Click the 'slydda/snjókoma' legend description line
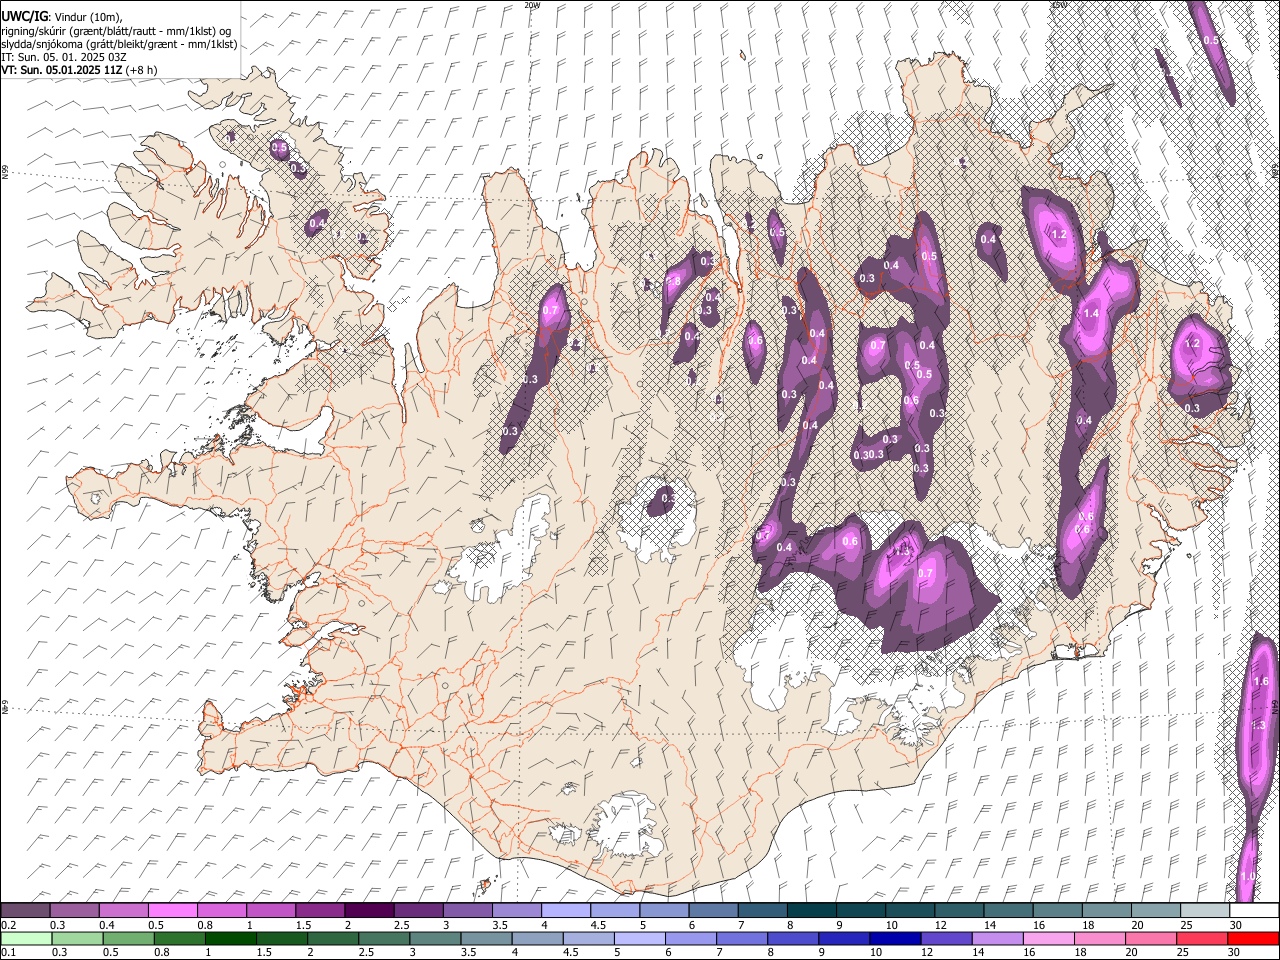 tap(120, 44)
